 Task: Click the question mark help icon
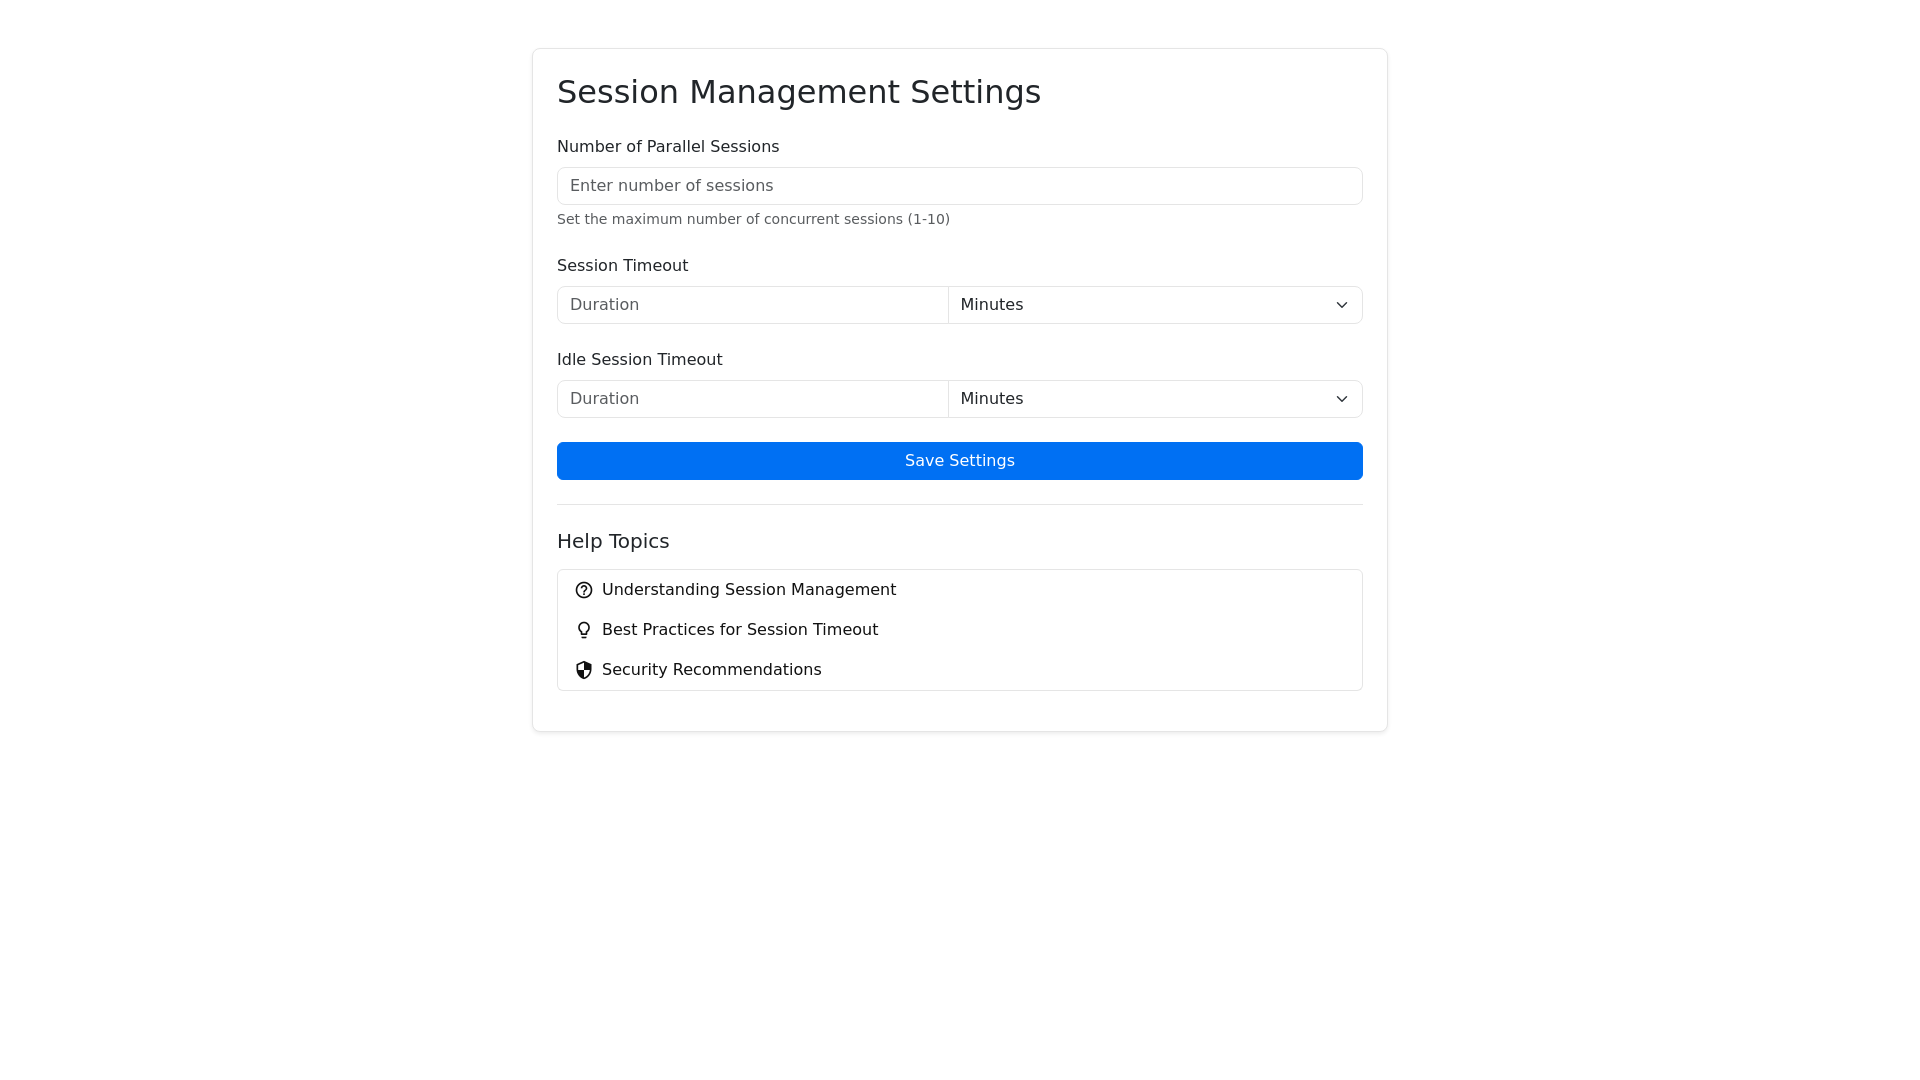(584, 590)
